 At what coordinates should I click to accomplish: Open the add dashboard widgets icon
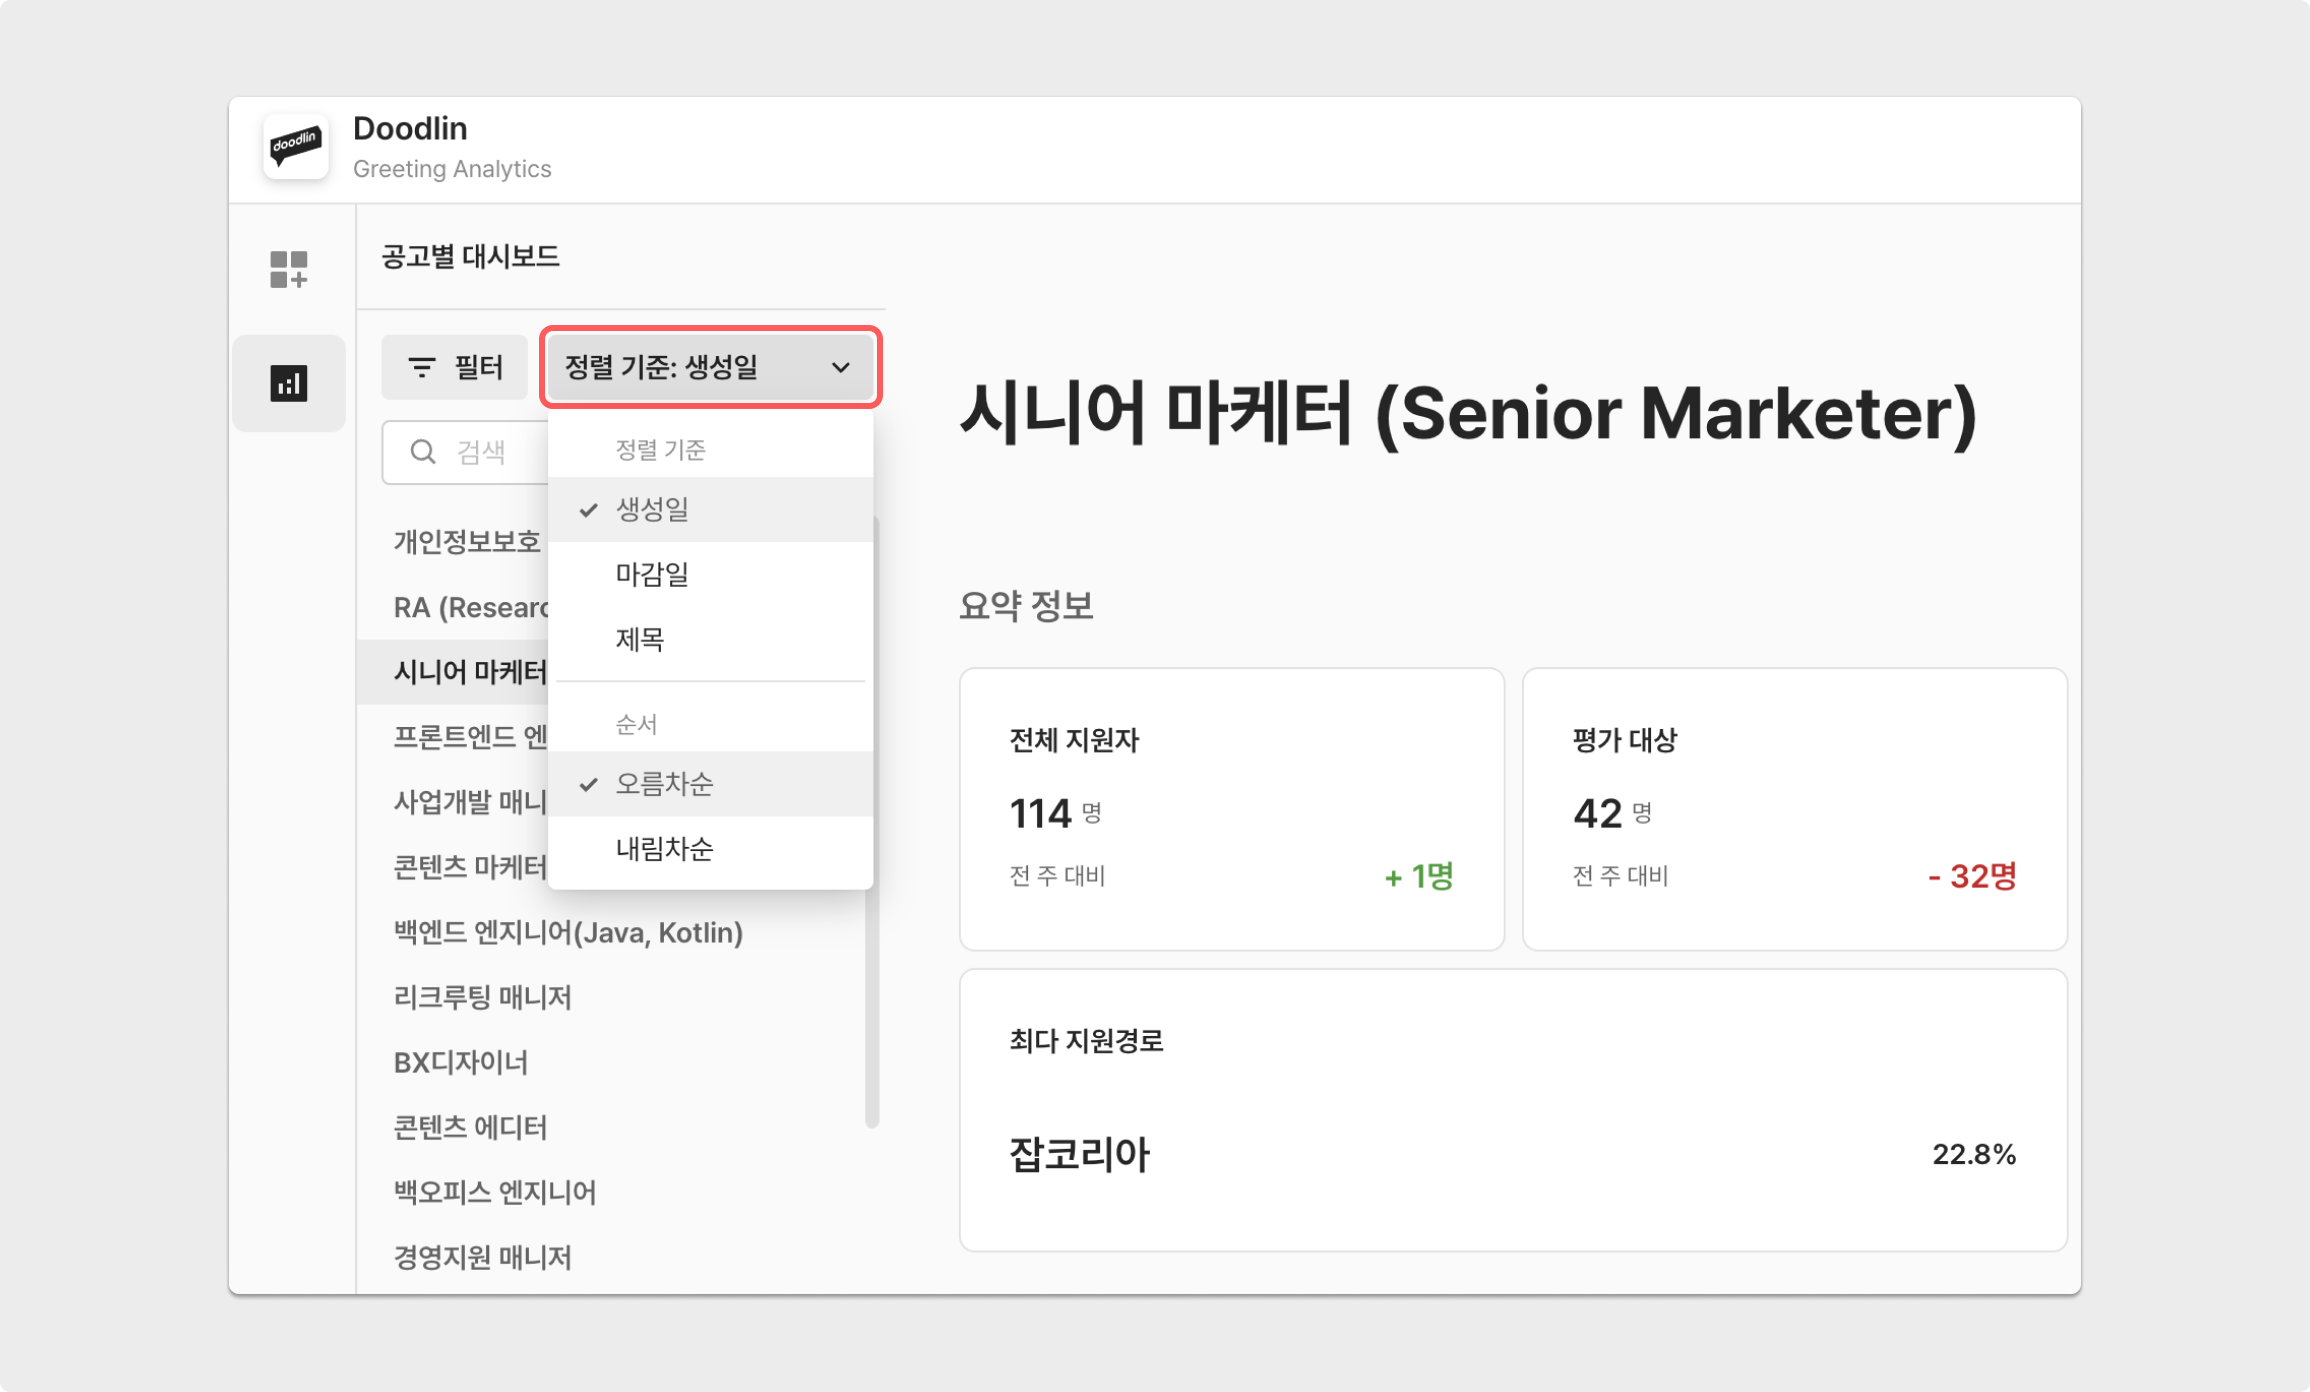(289, 269)
